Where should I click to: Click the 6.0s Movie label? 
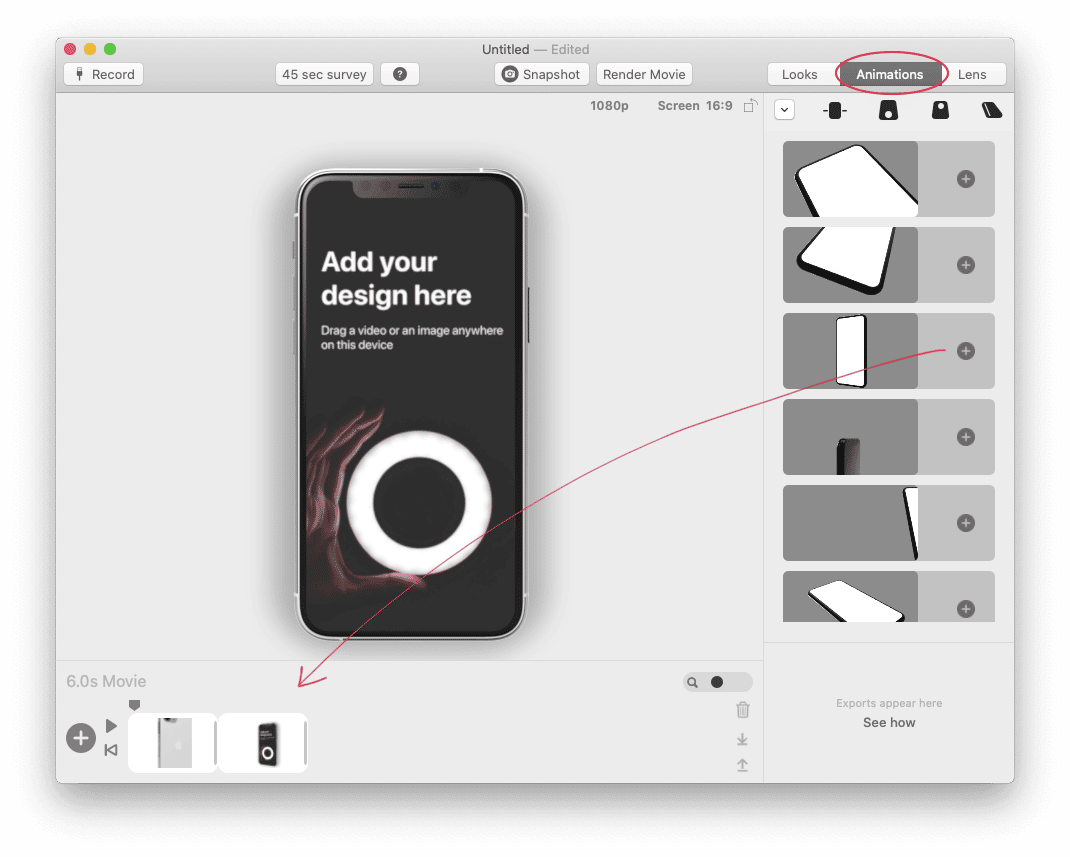pyautogui.click(x=106, y=681)
